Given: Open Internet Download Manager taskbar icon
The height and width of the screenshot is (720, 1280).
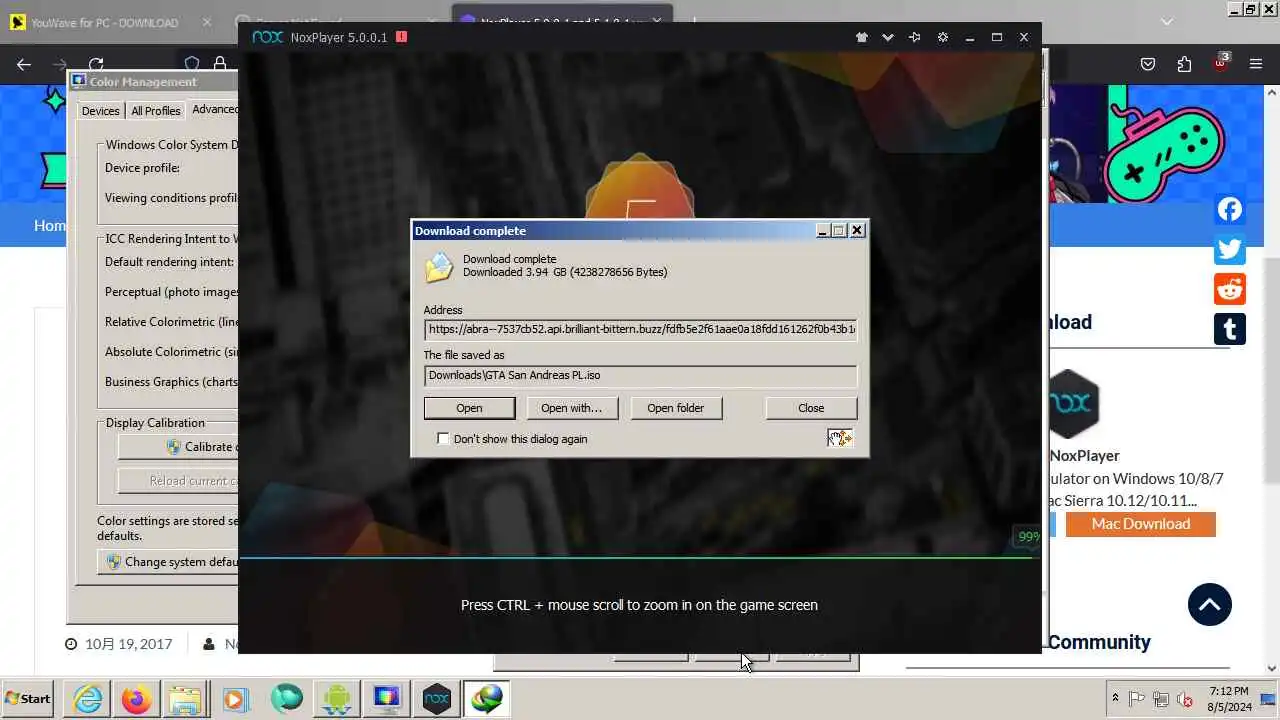Looking at the screenshot, I should point(487,699).
